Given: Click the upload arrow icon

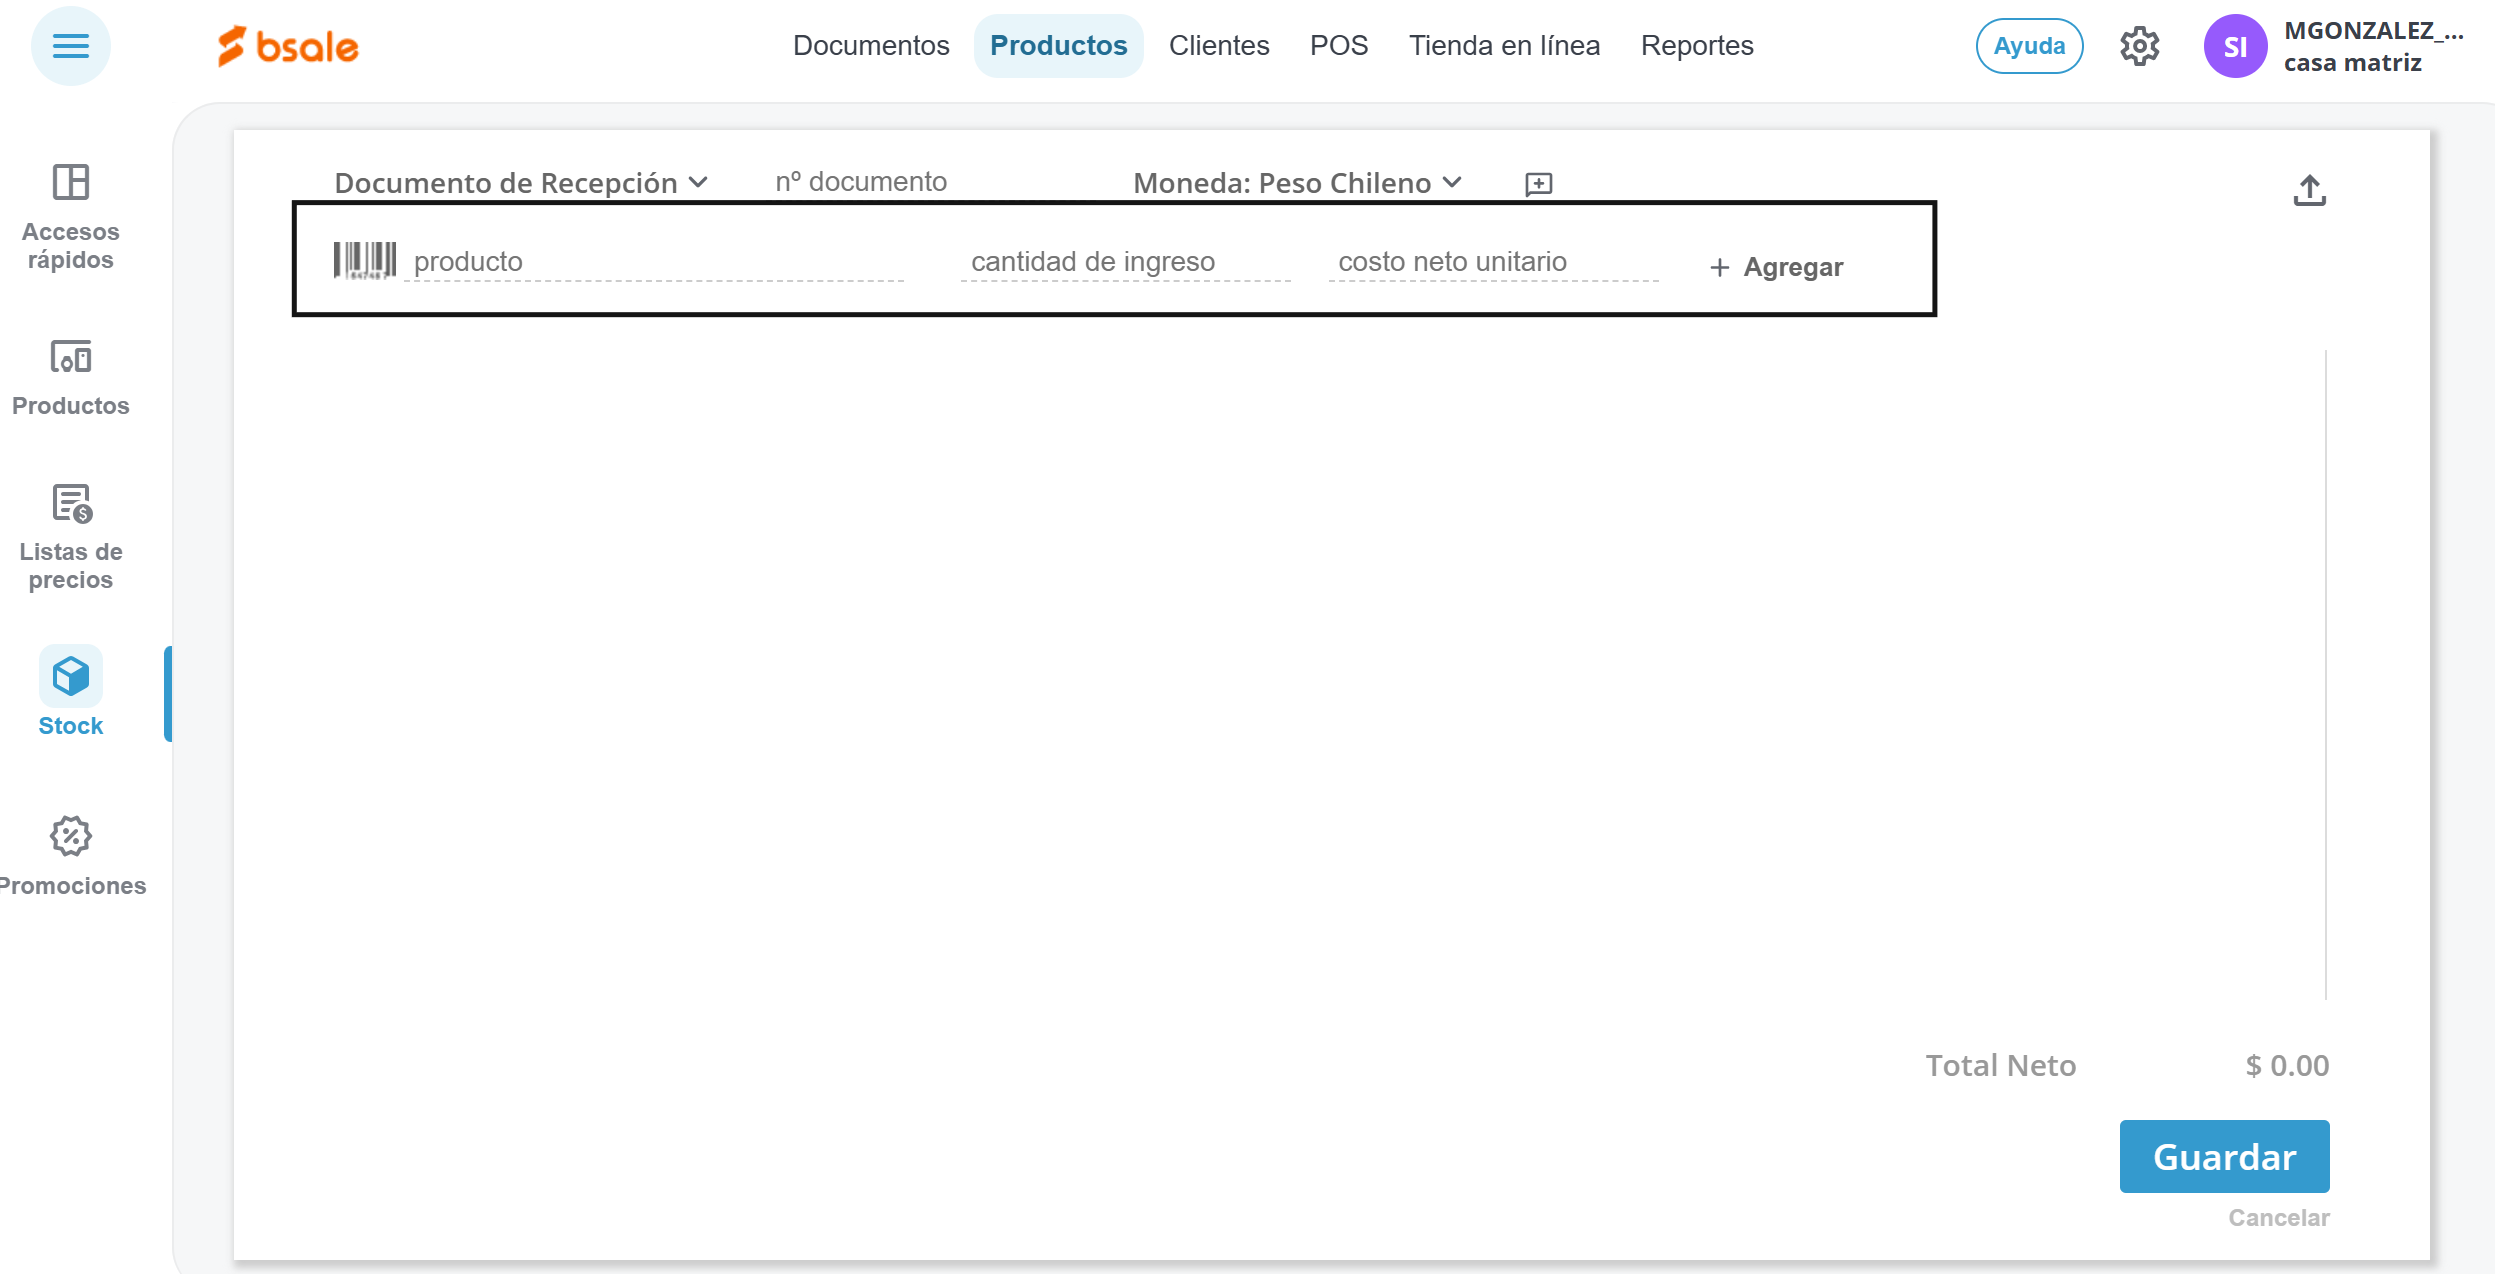Looking at the screenshot, I should [x=2309, y=190].
